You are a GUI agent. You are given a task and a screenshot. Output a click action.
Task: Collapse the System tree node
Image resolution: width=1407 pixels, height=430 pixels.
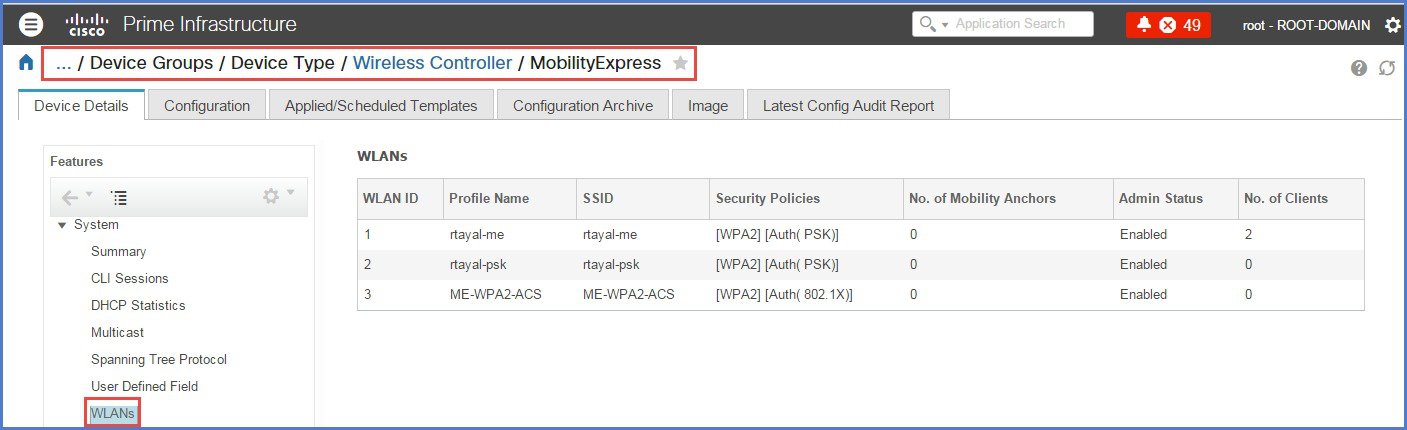63,225
